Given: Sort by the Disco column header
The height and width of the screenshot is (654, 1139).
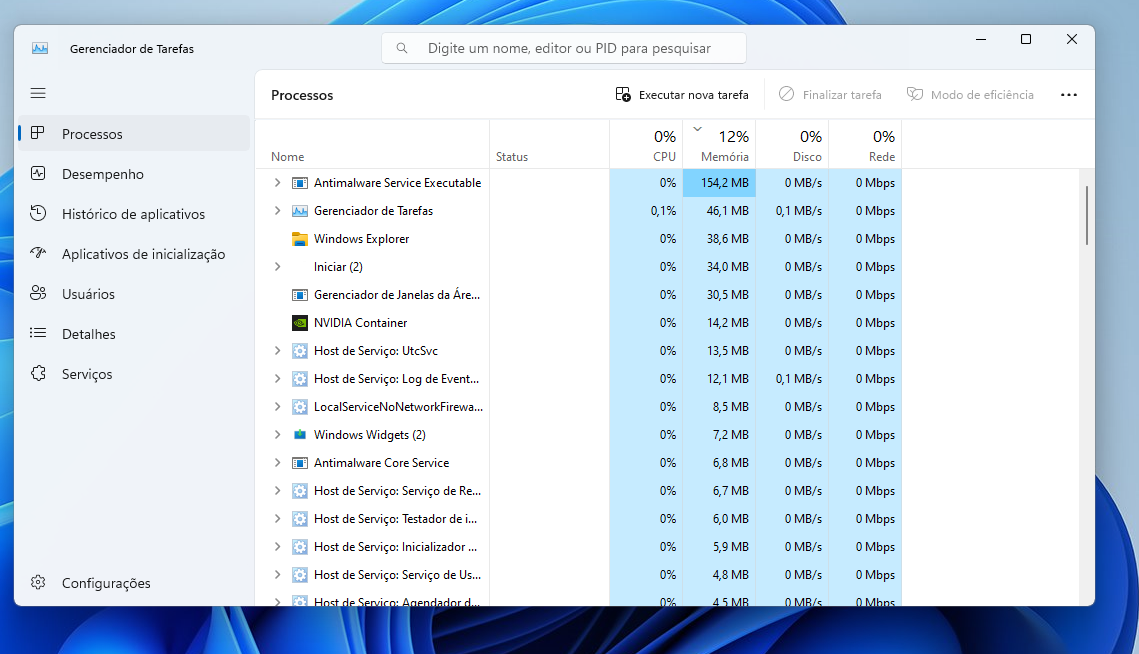Looking at the screenshot, I should point(792,145).
